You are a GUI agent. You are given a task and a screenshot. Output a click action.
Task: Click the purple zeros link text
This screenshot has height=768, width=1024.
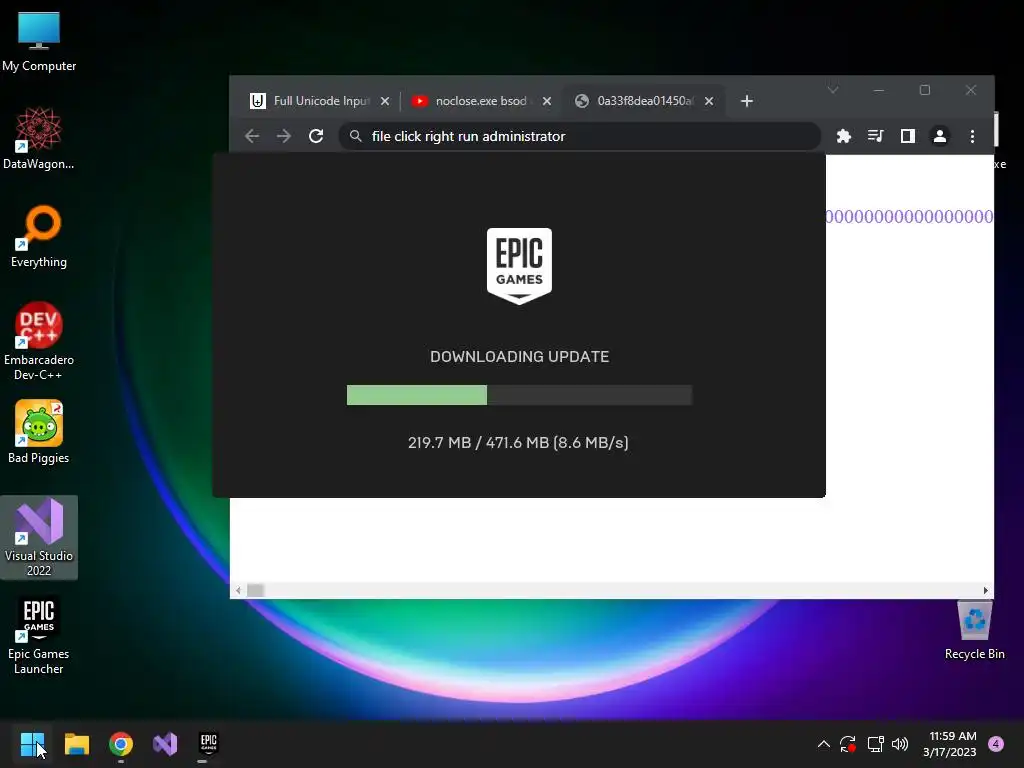click(909, 216)
